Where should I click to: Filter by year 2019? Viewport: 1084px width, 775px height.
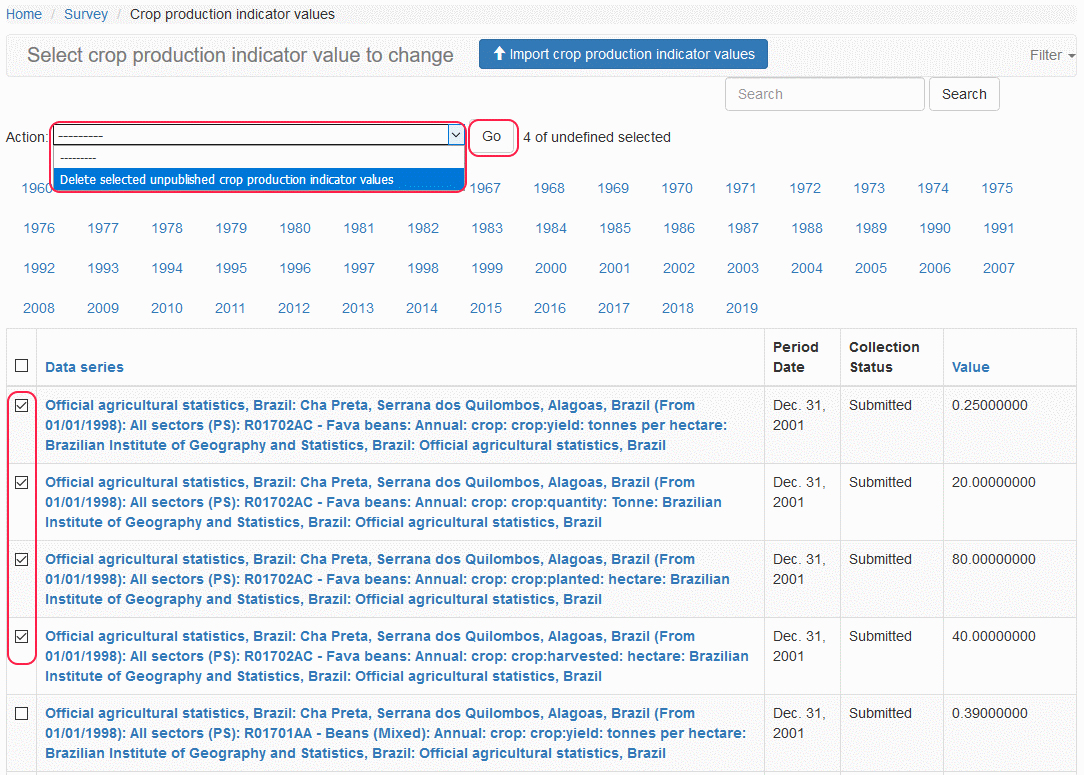(x=742, y=308)
